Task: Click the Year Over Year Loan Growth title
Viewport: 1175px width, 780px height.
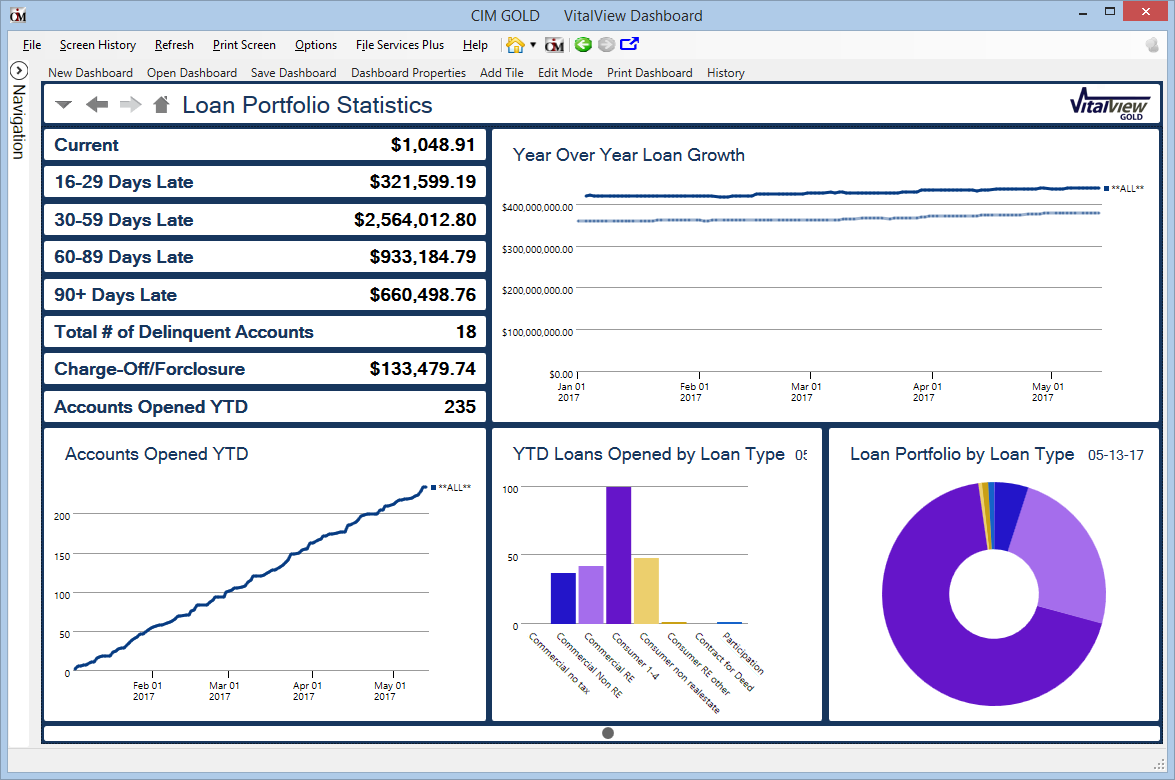Action: [628, 155]
